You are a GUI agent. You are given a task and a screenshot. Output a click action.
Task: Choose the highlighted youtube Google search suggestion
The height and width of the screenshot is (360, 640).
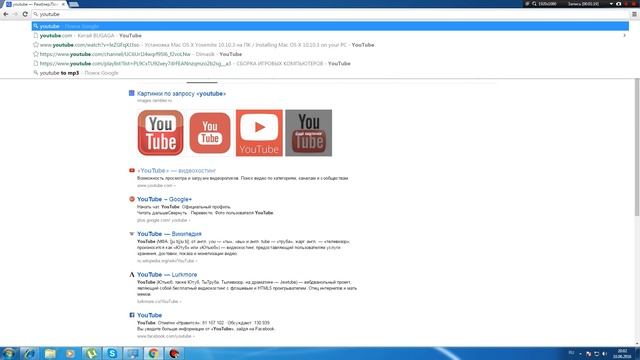[330, 26]
